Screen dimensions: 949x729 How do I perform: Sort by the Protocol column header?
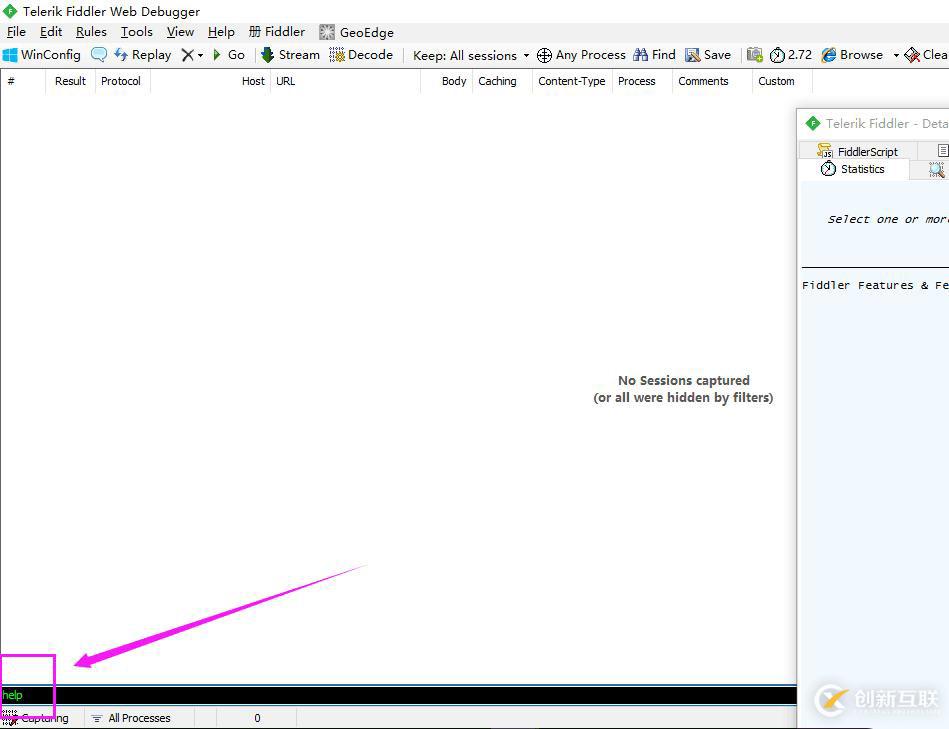click(x=121, y=81)
